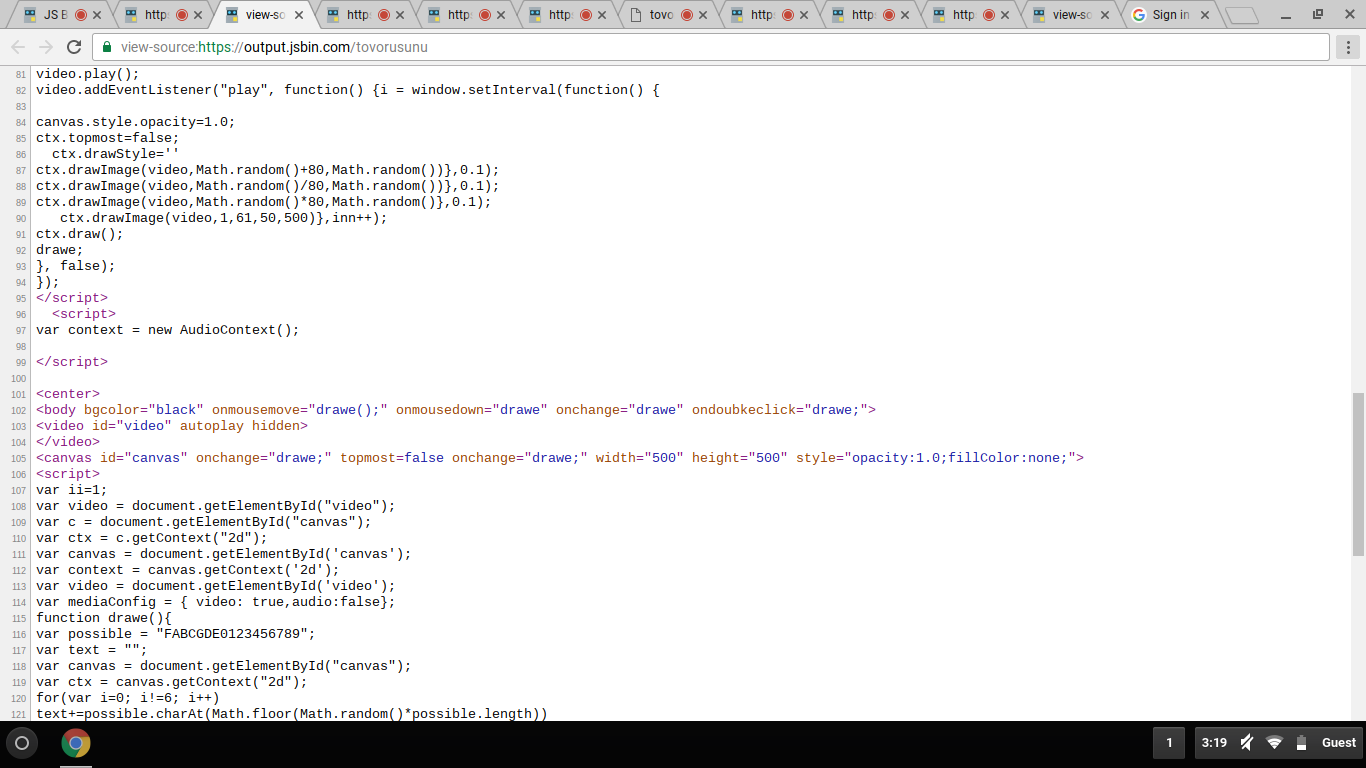
Task: Close the Sign in tab
Action: coord(1205,15)
